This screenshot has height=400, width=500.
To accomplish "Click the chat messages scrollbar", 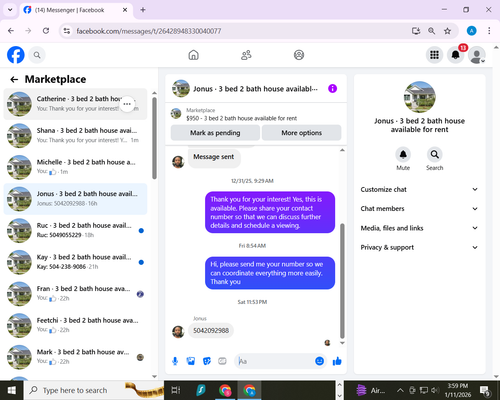I will pyautogui.click(x=342, y=281).
